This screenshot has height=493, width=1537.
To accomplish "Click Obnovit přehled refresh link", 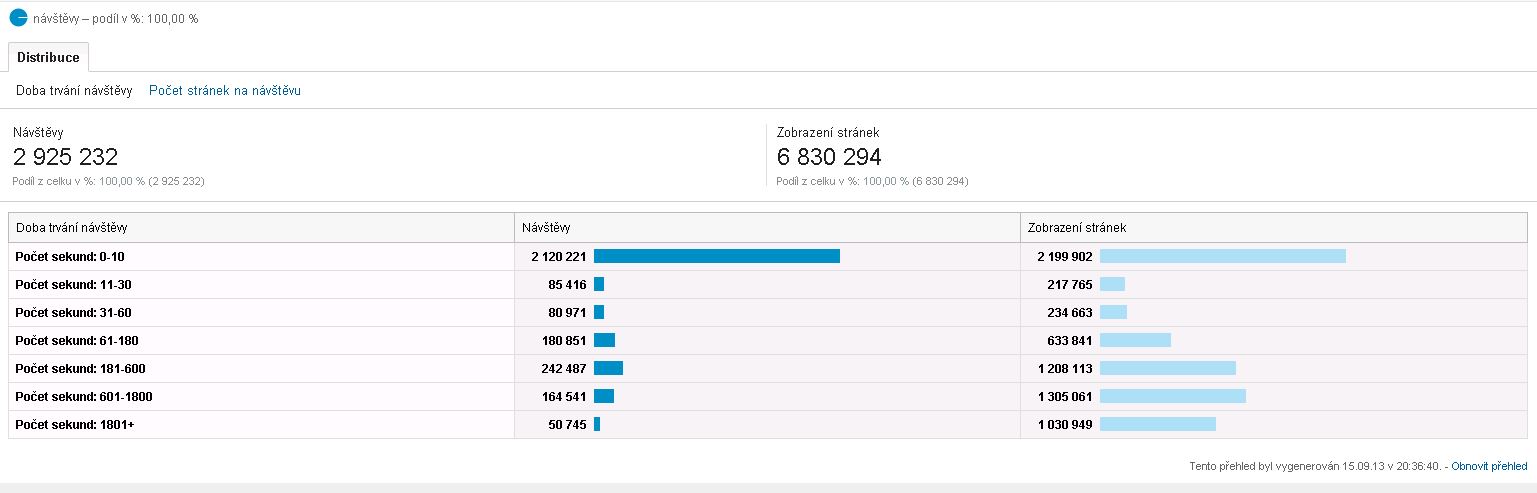I will 1489,466.
